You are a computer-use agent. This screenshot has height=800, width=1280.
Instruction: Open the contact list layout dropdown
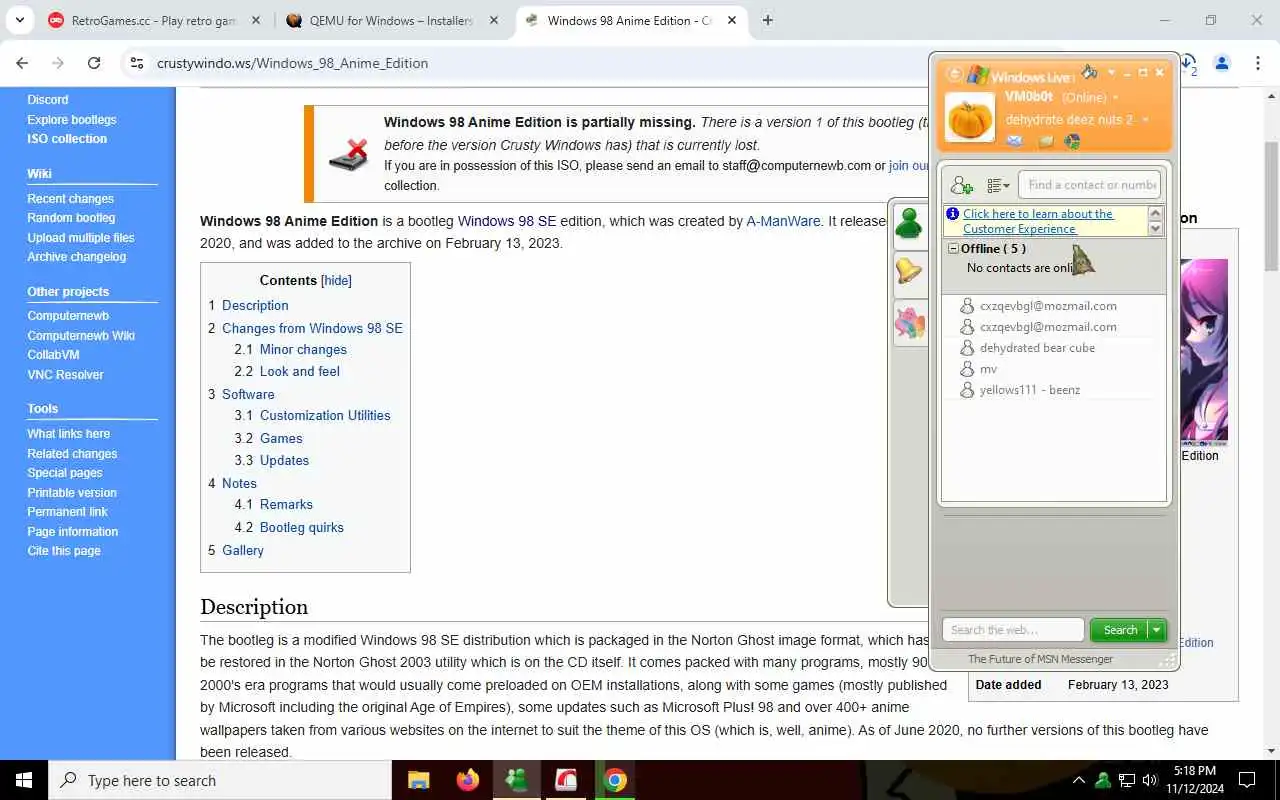998,185
